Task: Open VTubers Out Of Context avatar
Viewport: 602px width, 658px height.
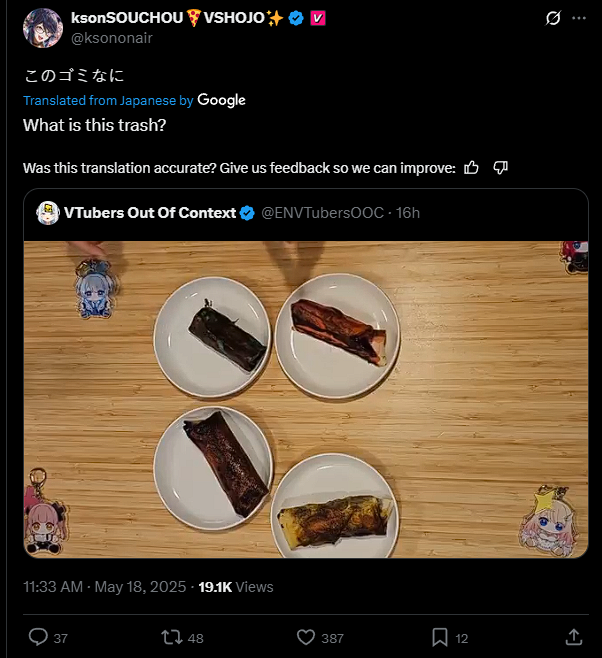Action: (46, 212)
